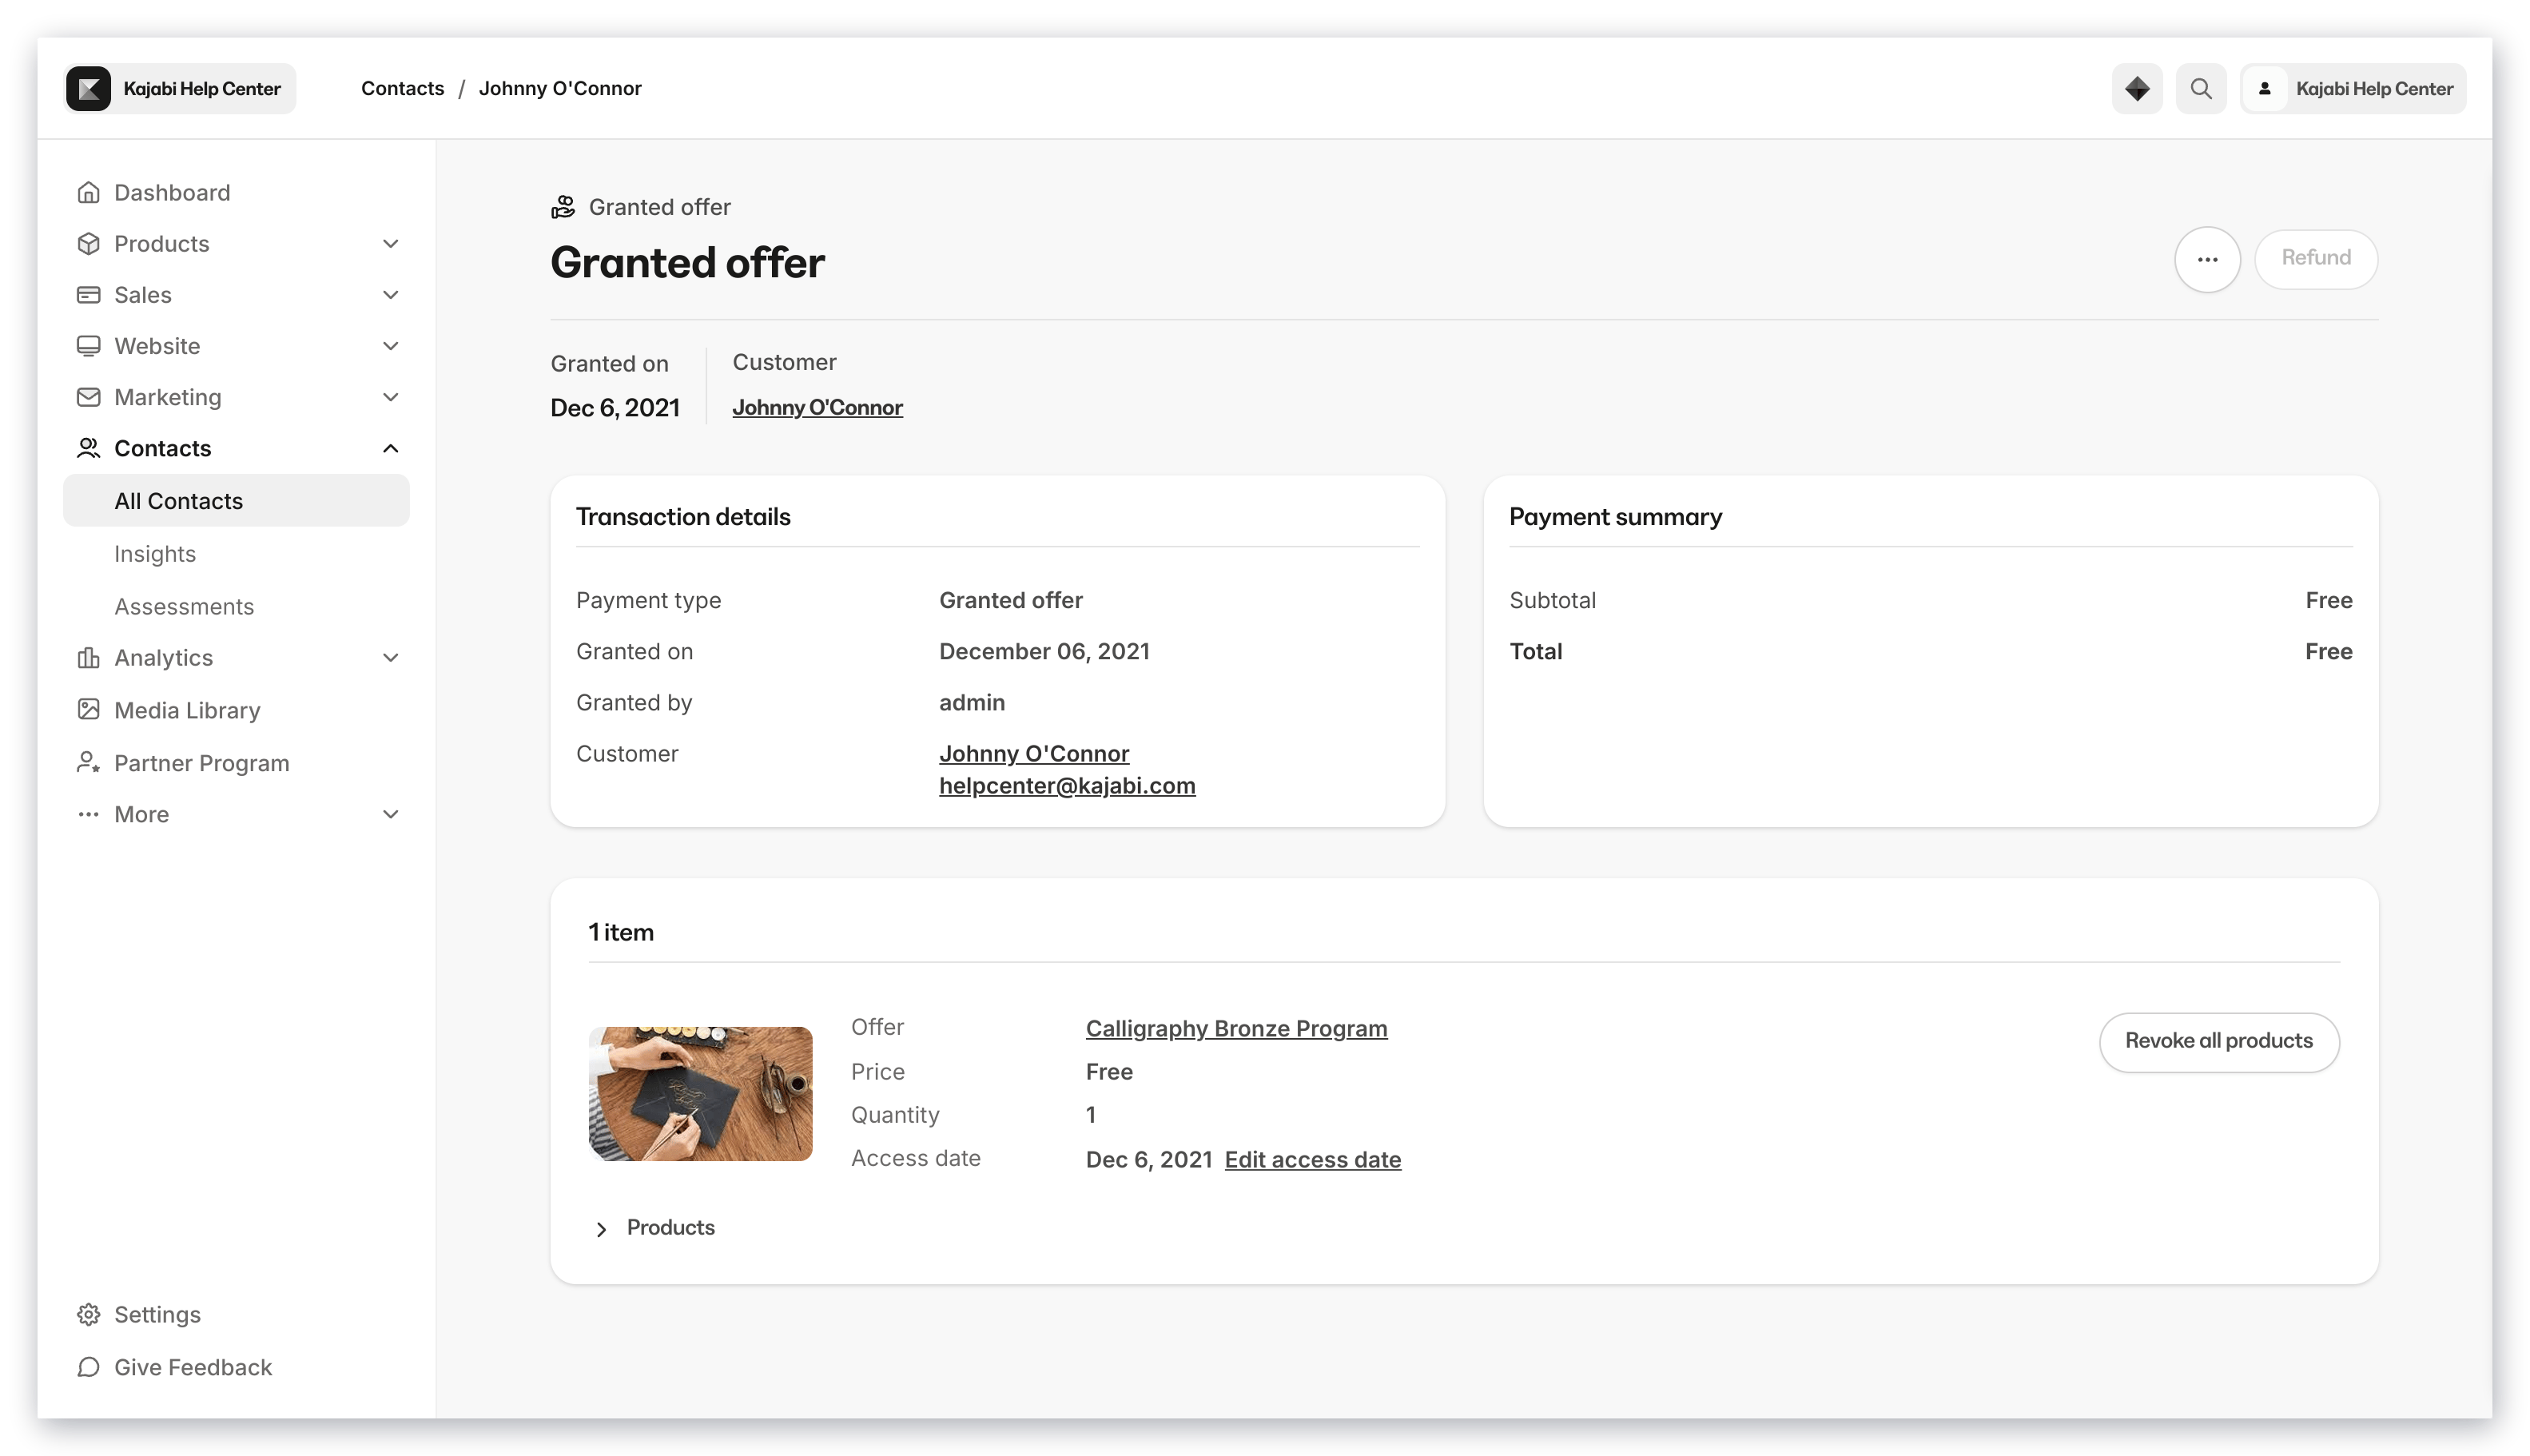Click Edit access date link
Viewport: 2530px width, 1456px height.
point(1312,1159)
